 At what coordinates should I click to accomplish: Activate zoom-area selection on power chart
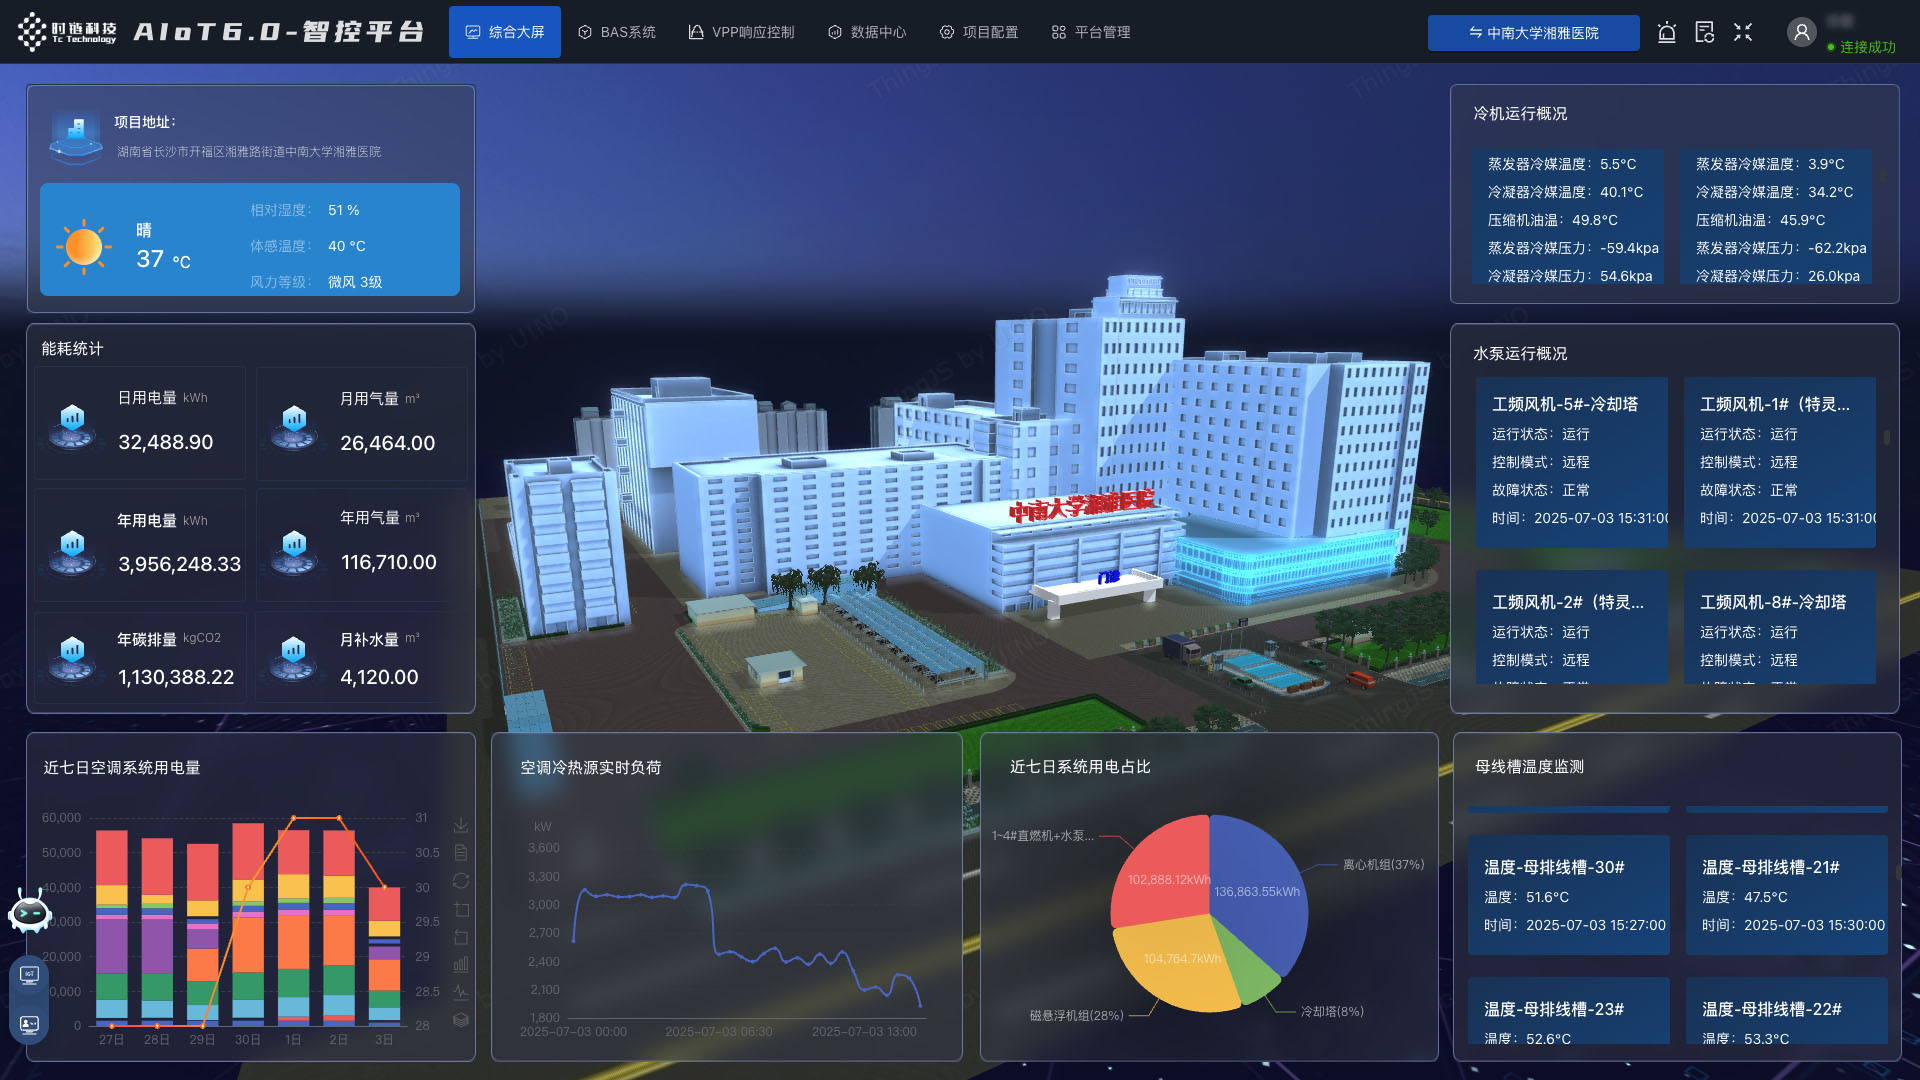click(x=461, y=909)
